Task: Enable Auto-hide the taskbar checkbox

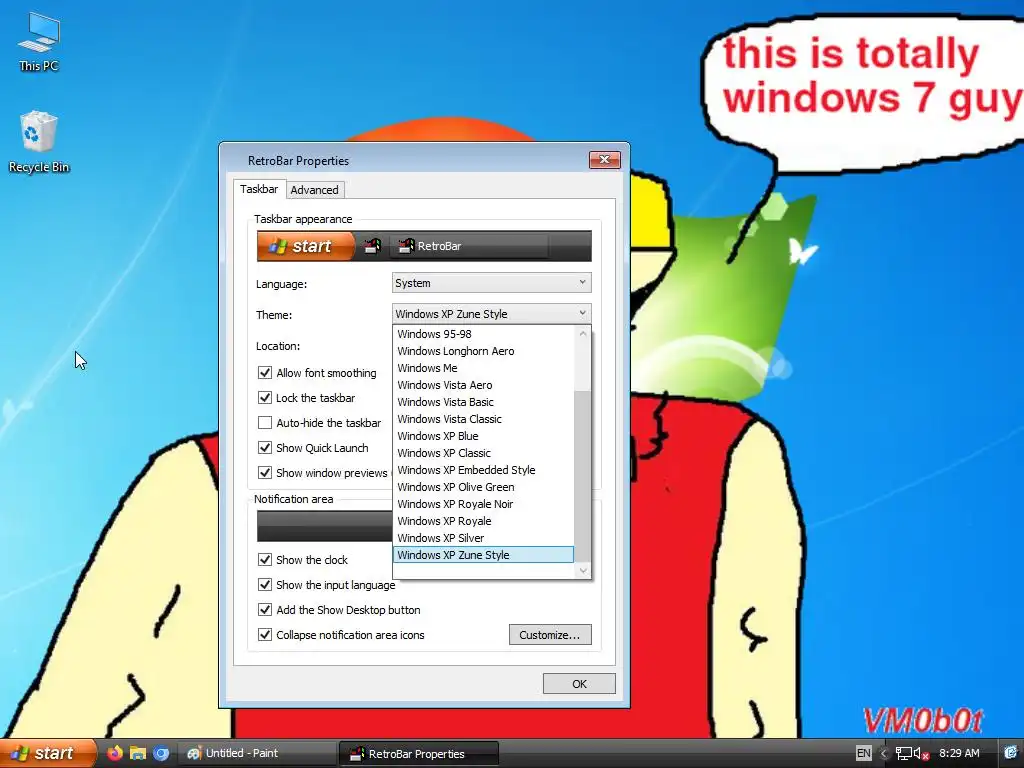Action: click(264, 423)
